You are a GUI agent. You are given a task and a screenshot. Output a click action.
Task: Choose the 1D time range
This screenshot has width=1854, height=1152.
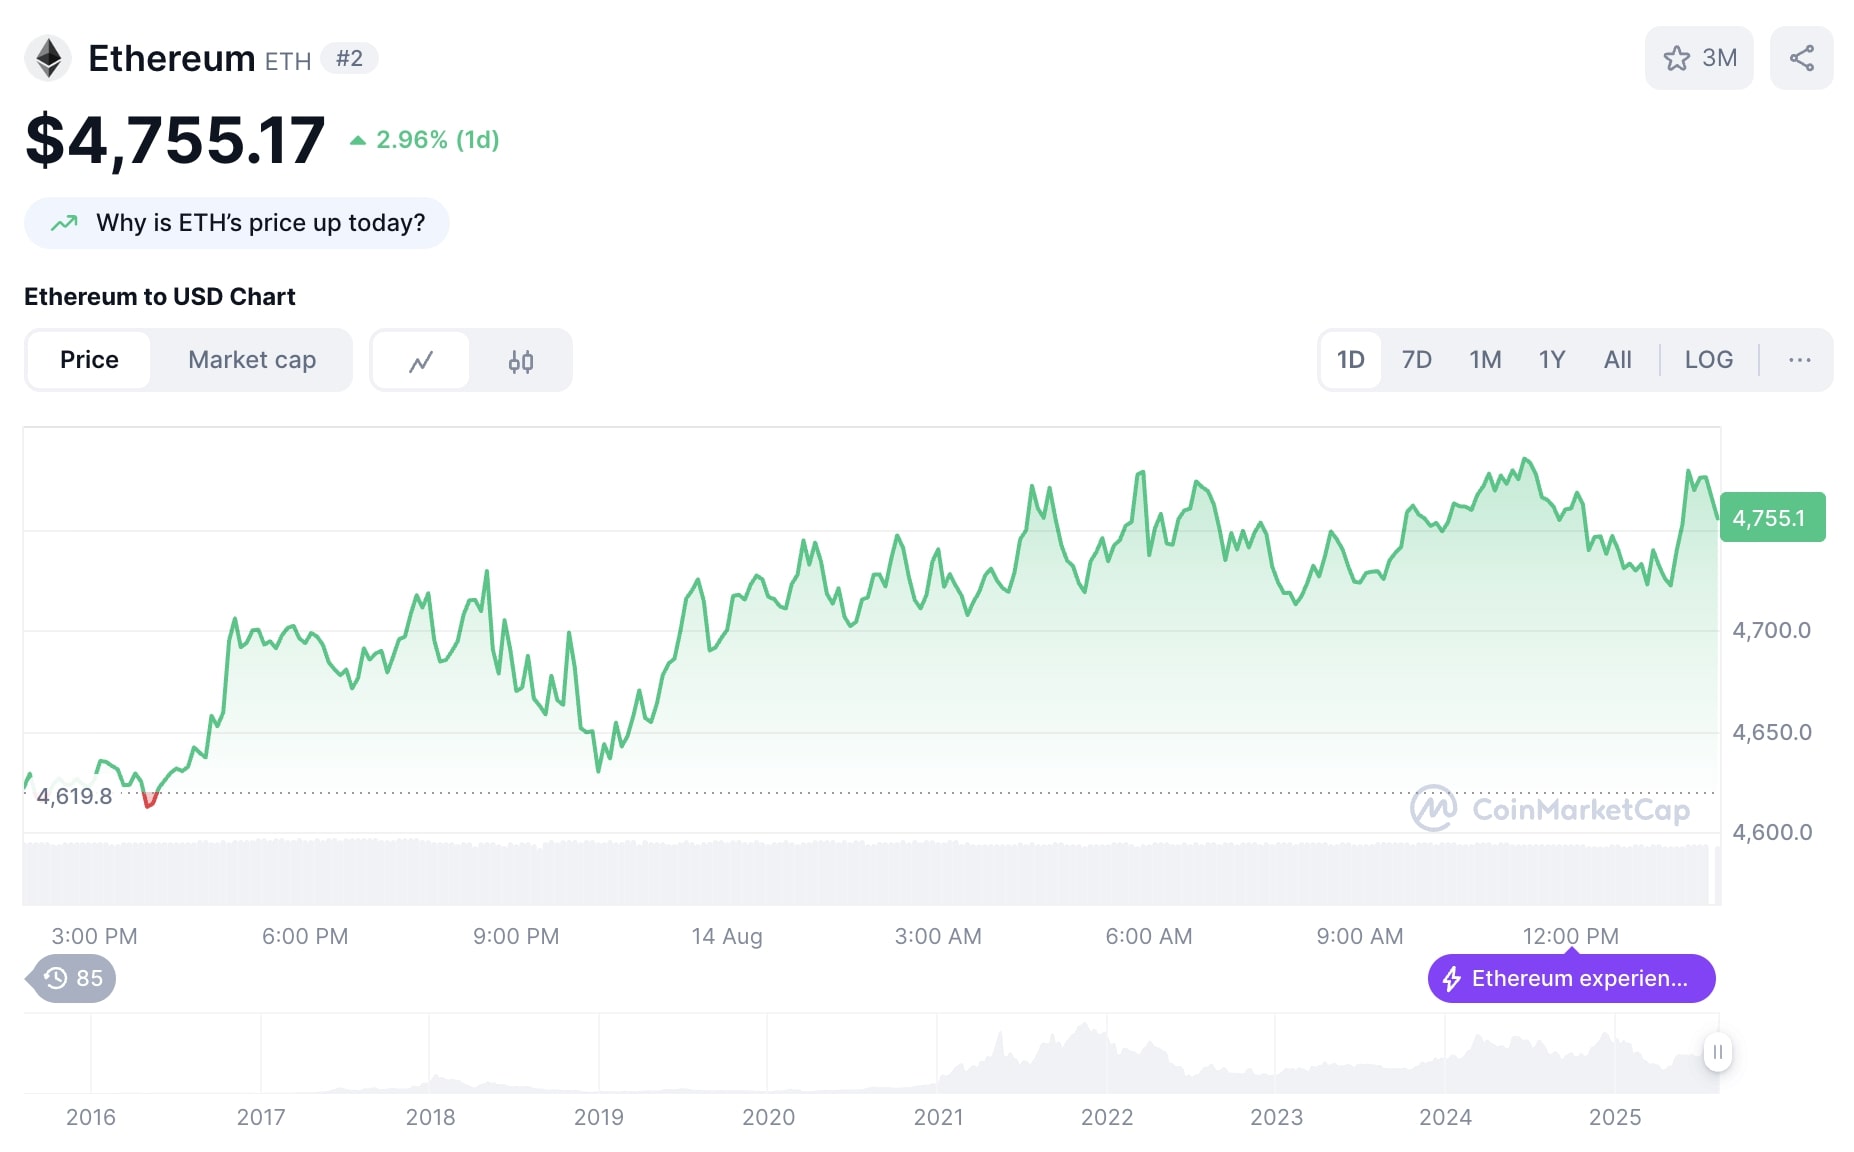pyautogui.click(x=1350, y=360)
